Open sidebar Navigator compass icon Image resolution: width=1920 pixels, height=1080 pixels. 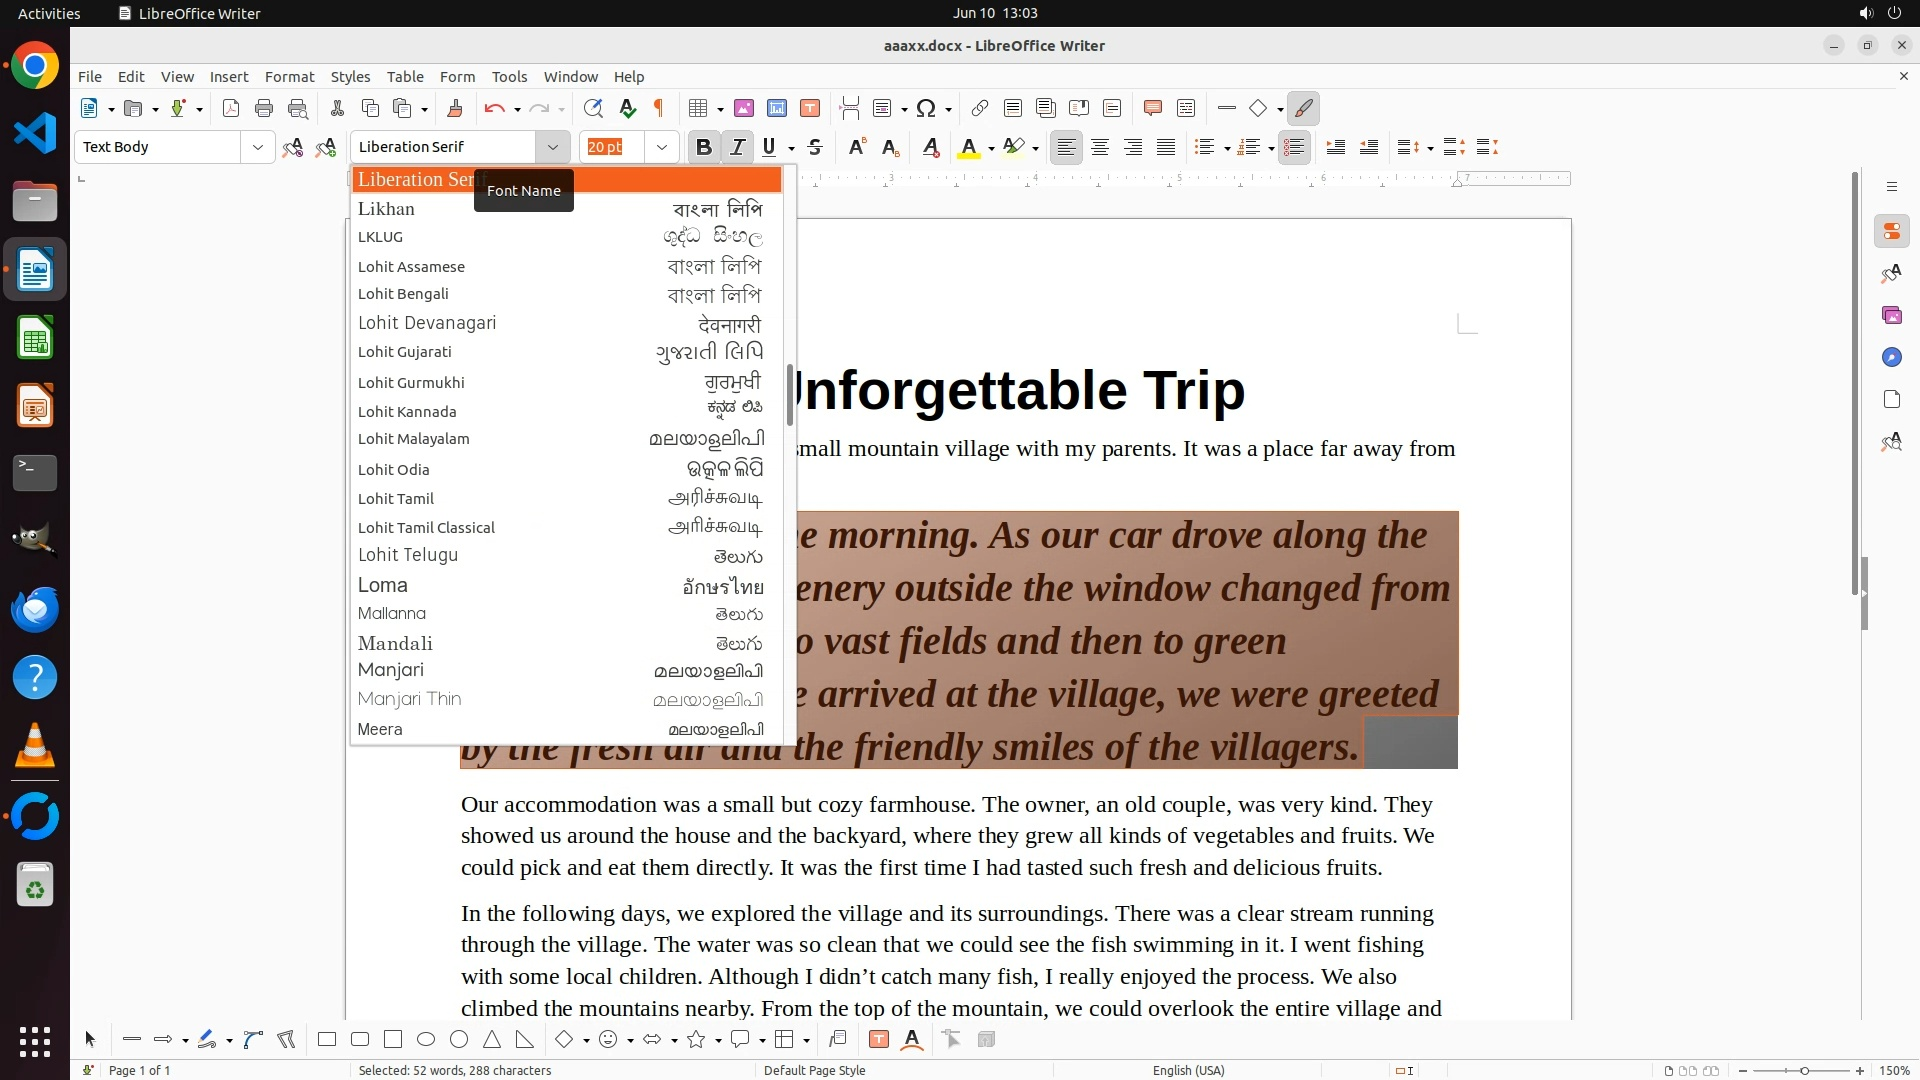(1891, 357)
